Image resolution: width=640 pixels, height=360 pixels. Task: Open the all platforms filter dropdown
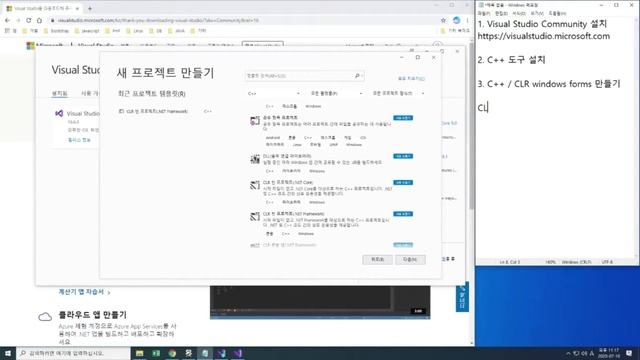336,93
